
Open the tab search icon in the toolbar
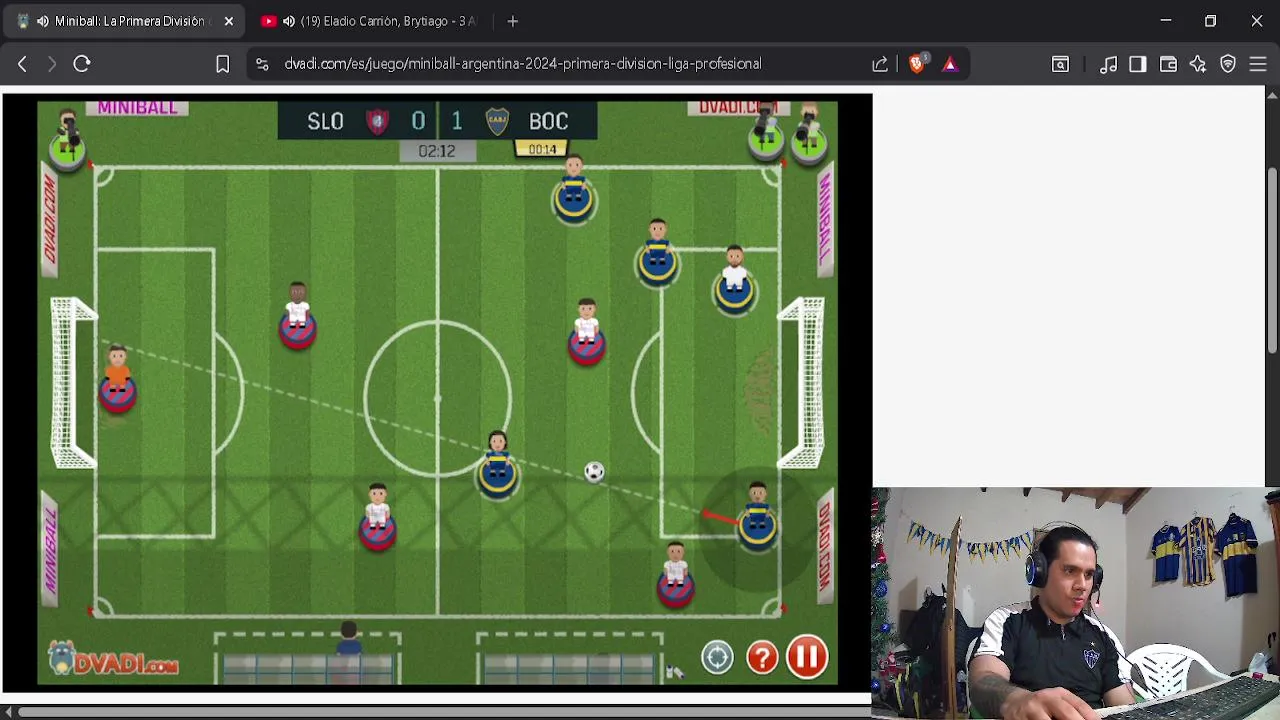coord(1060,64)
